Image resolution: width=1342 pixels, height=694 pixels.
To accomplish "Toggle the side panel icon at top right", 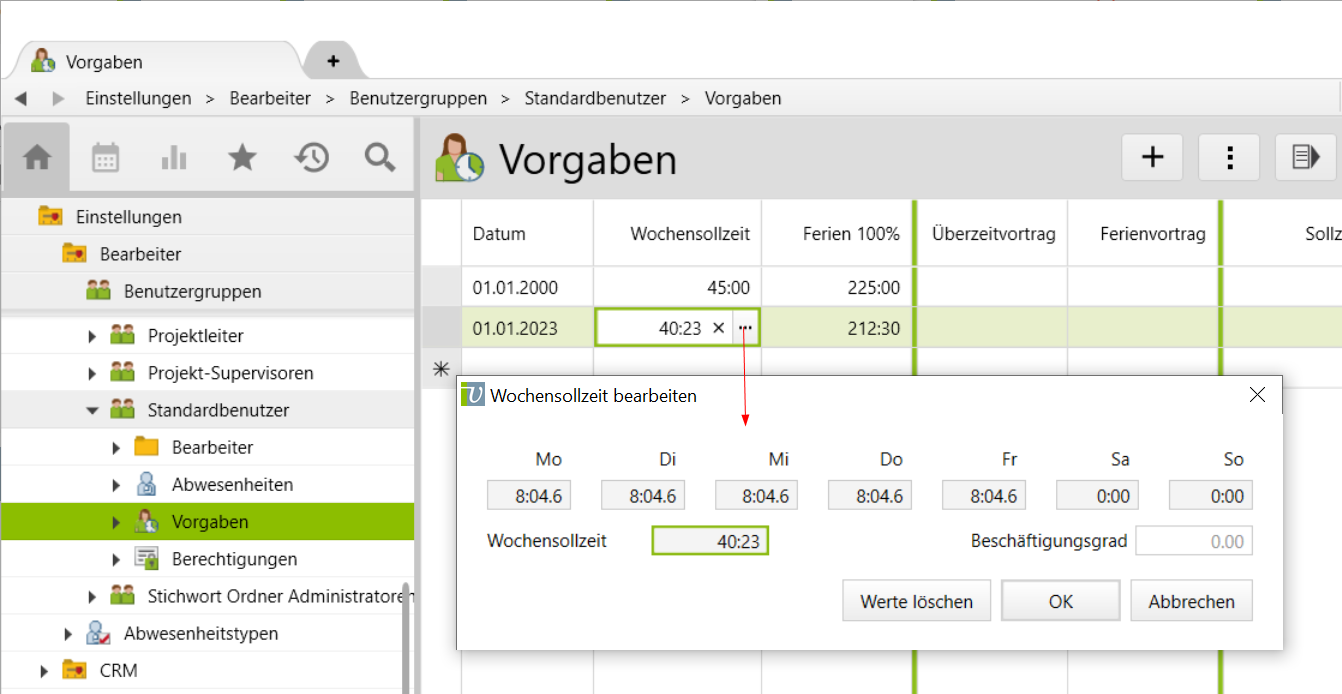I will [x=1306, y=157].
